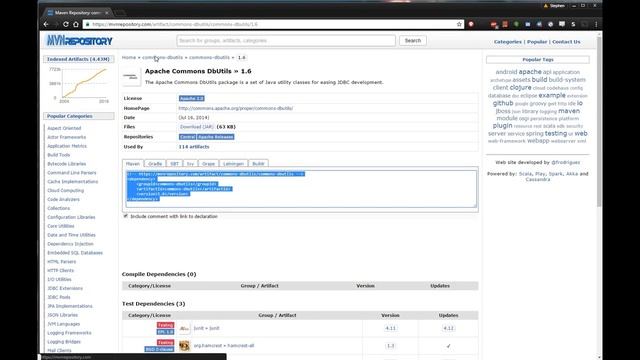640x360 pixels.
Task: Open the Embedded SQL Databases category
Action: pos(75,253)
